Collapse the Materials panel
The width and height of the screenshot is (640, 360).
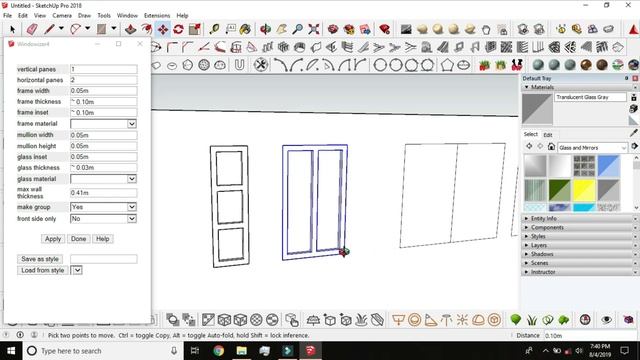(527, 87)
